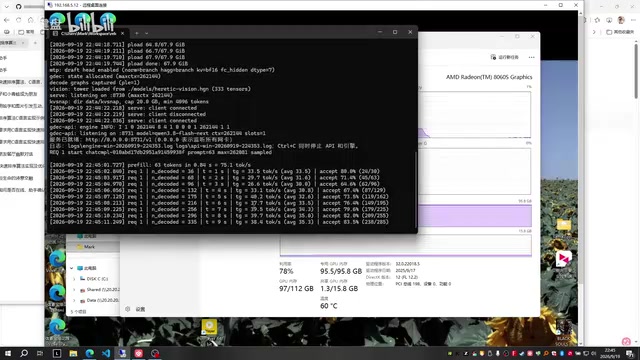Open the pink play-button desktop icon
640x360 pixels.
[564, 258]
